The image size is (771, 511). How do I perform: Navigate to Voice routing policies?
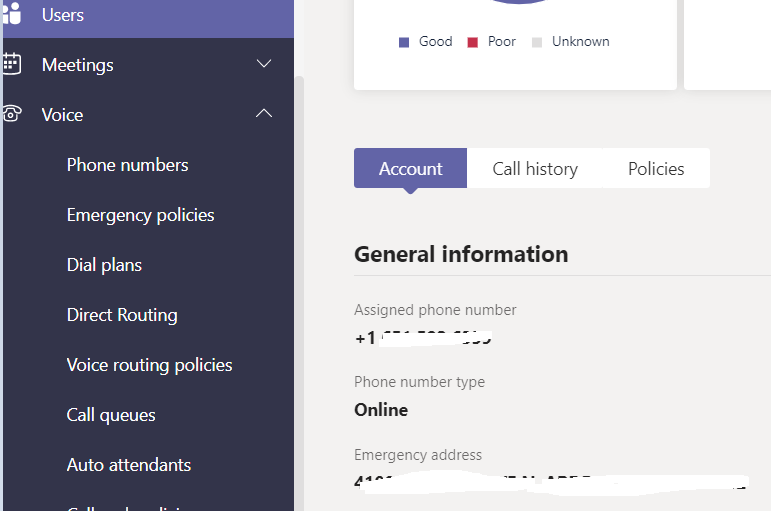coord(149,365)
